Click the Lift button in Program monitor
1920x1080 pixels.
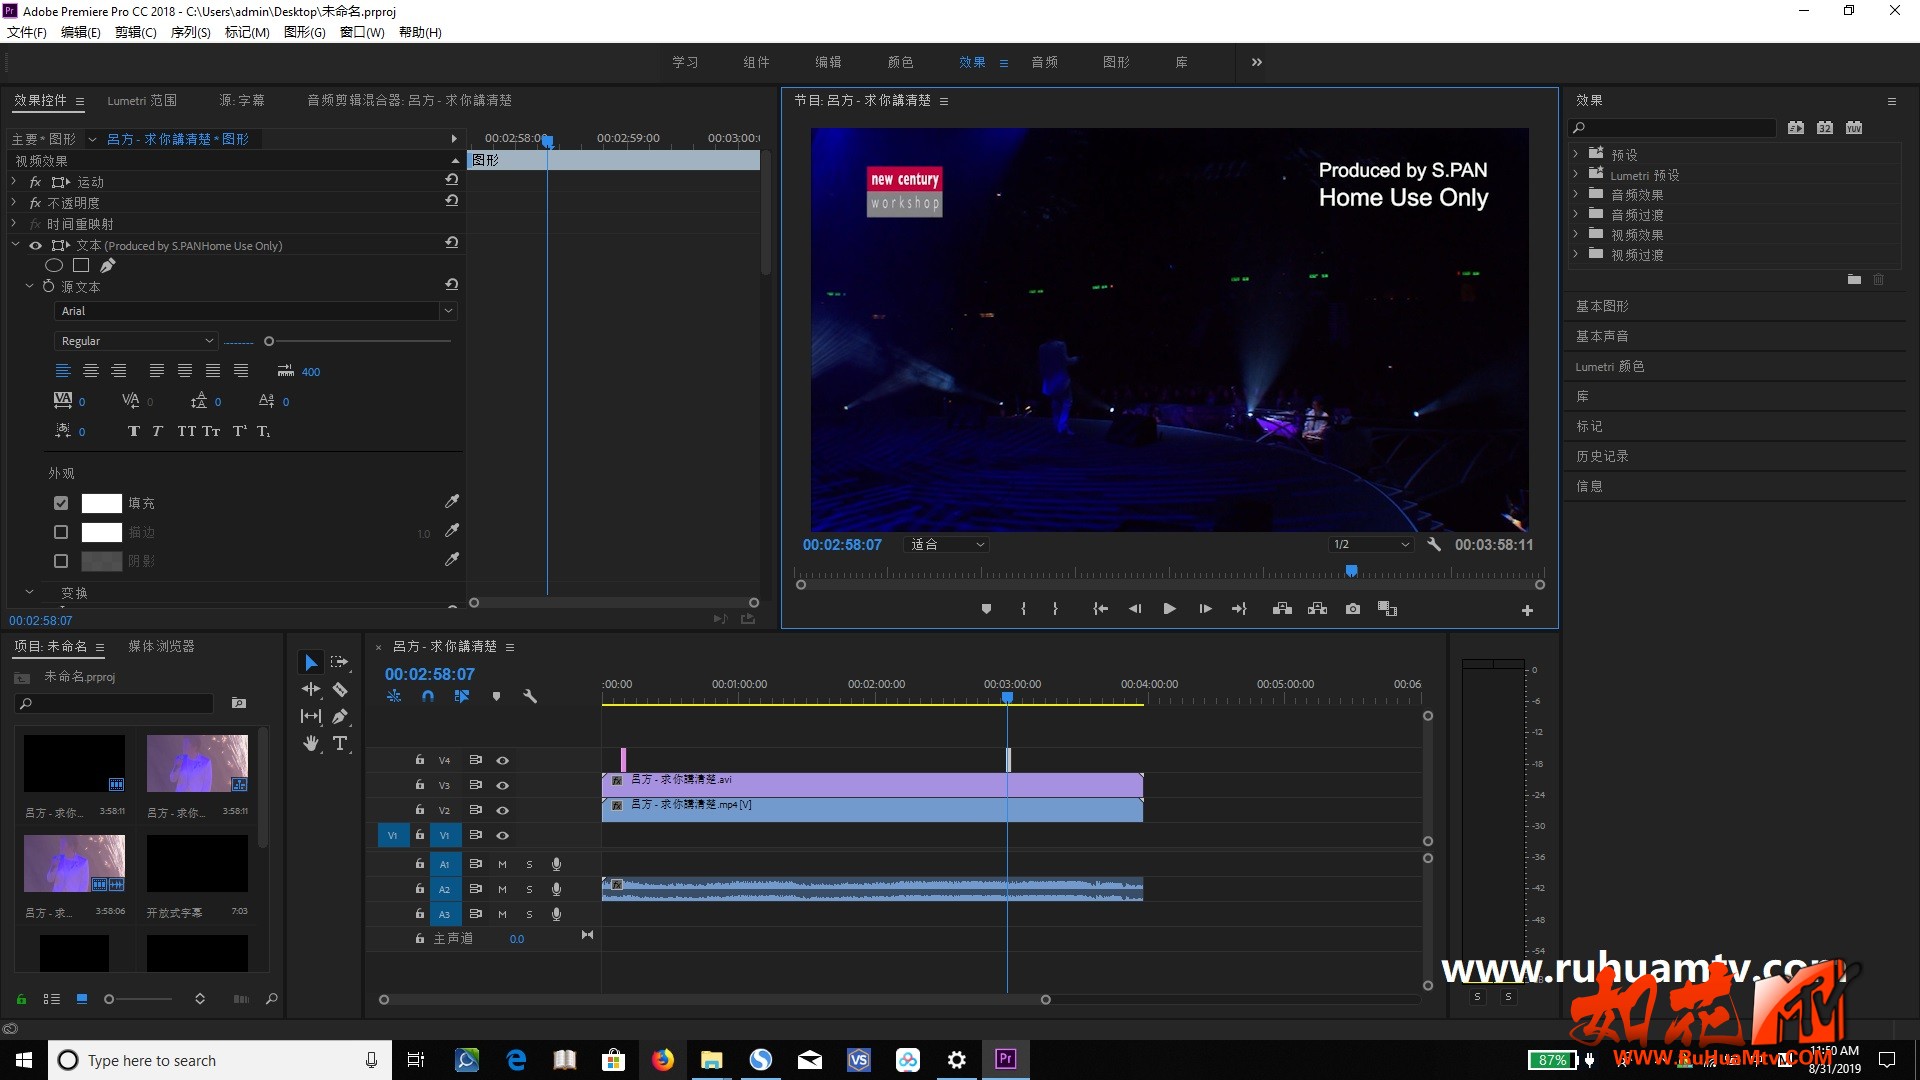tap(1282, 609)
